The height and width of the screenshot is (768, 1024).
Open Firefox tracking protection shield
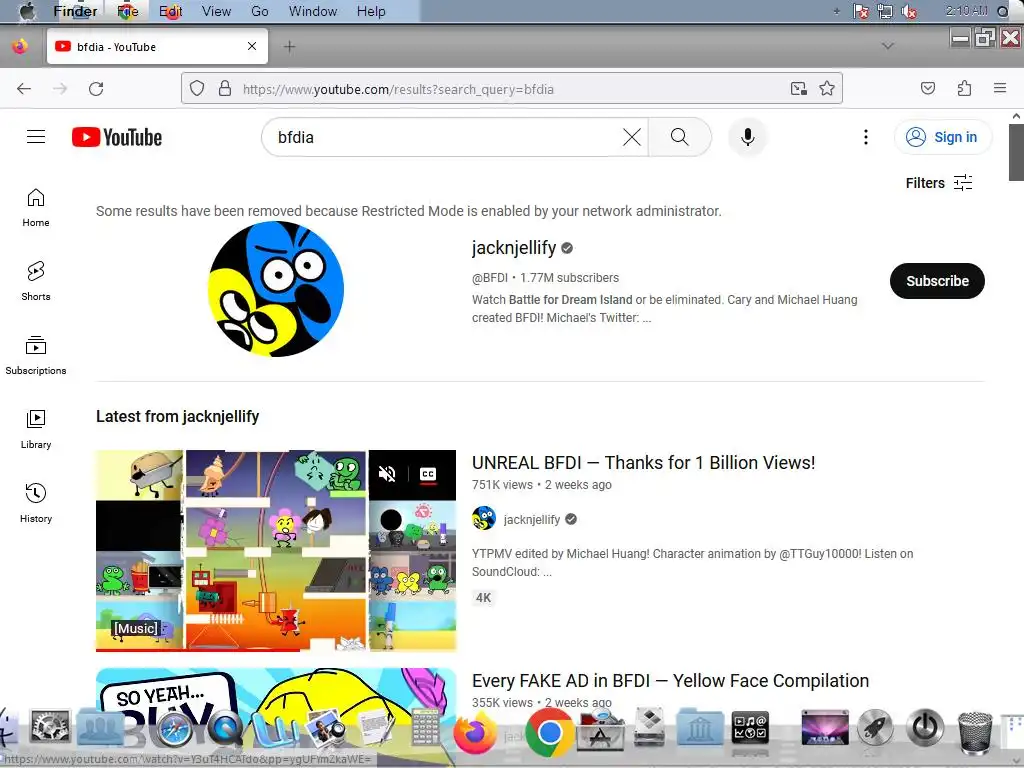[197, 88]
